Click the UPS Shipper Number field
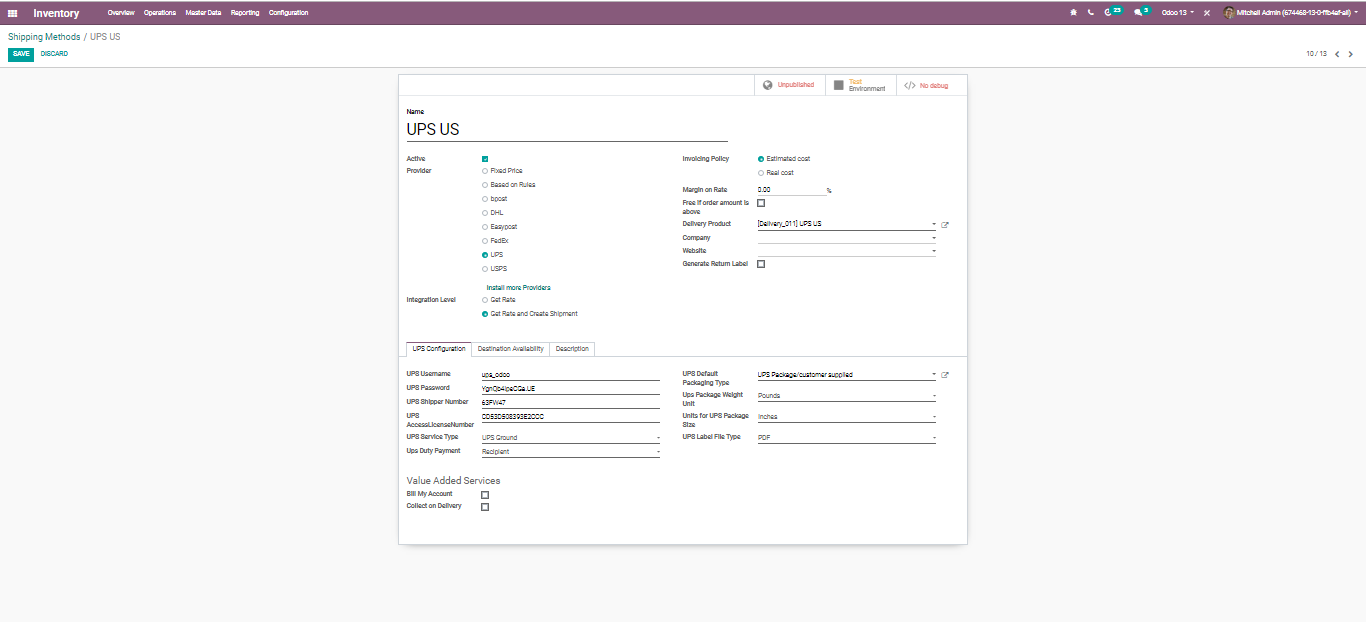 pyautogui.click(x=571, y=402)
